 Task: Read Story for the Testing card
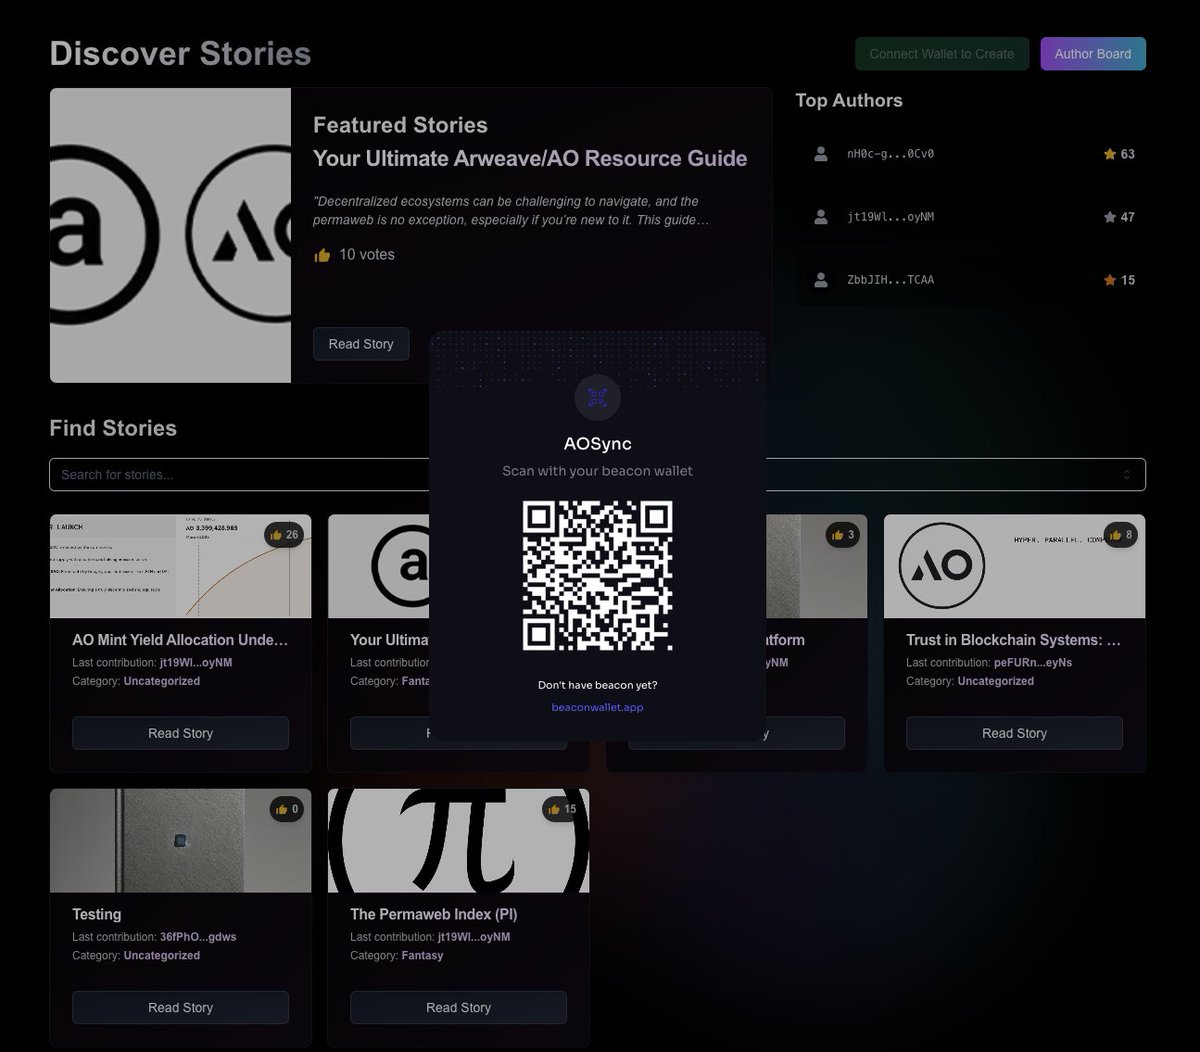[181, 1007]
